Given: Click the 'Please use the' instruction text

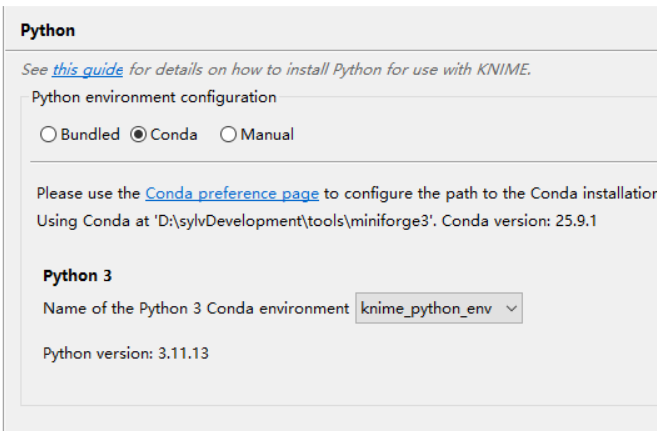Looking at the screenshot, I should pos(88,193).
